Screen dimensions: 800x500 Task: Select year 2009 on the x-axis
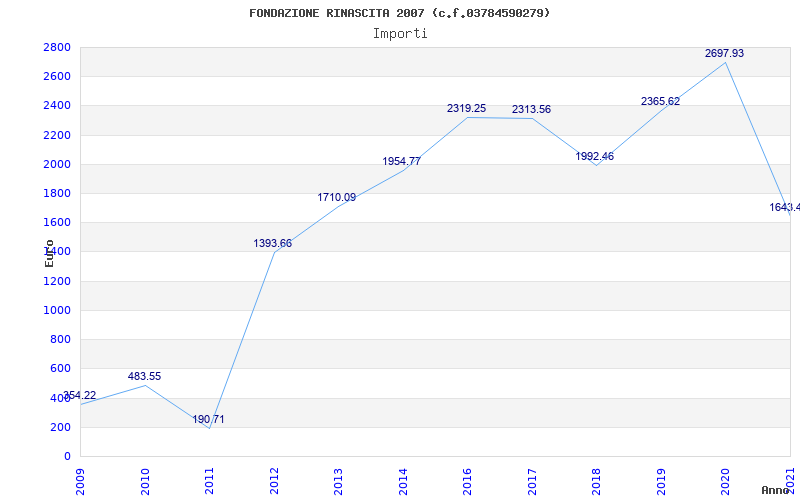pyautogui.click(x=80, y=481)
